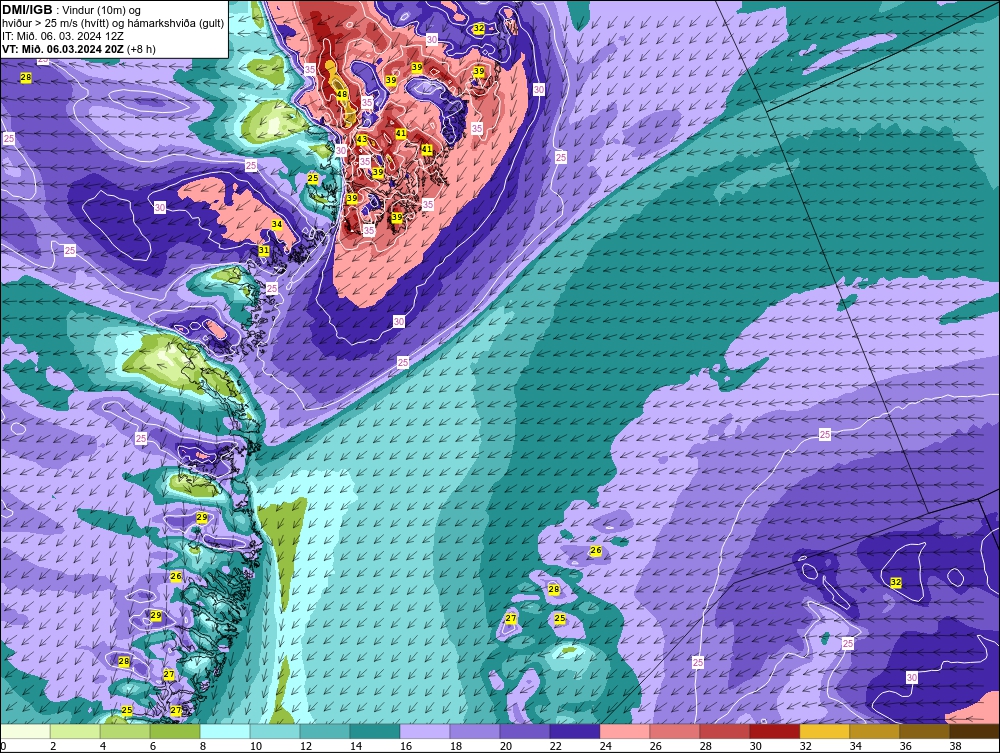
Task: Select the 6–8 m/s olive green swatch
Action: click(175, 731)
